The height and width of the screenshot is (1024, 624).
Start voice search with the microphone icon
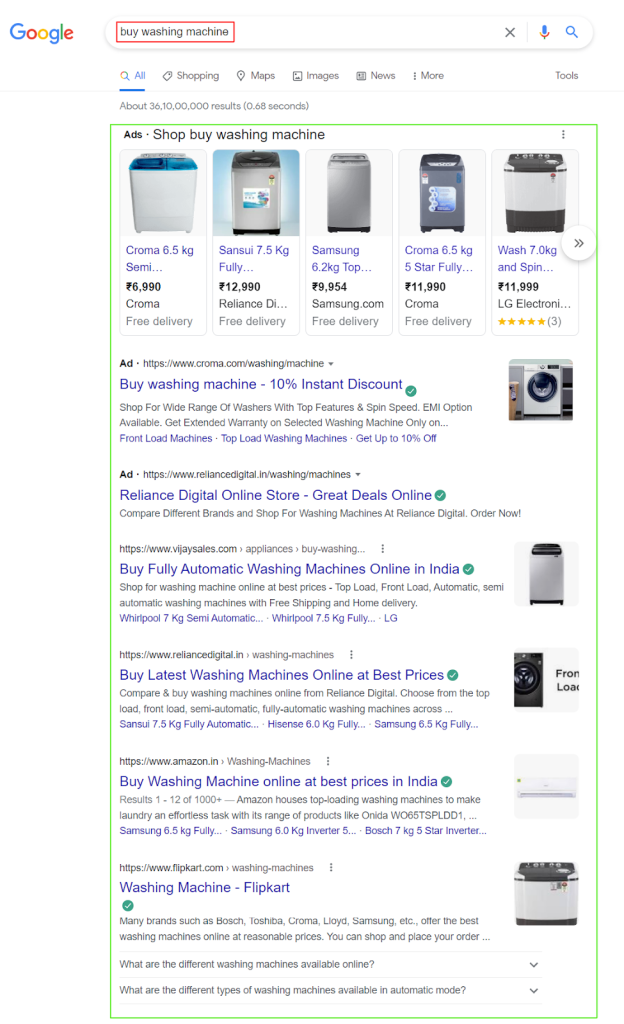544,32
